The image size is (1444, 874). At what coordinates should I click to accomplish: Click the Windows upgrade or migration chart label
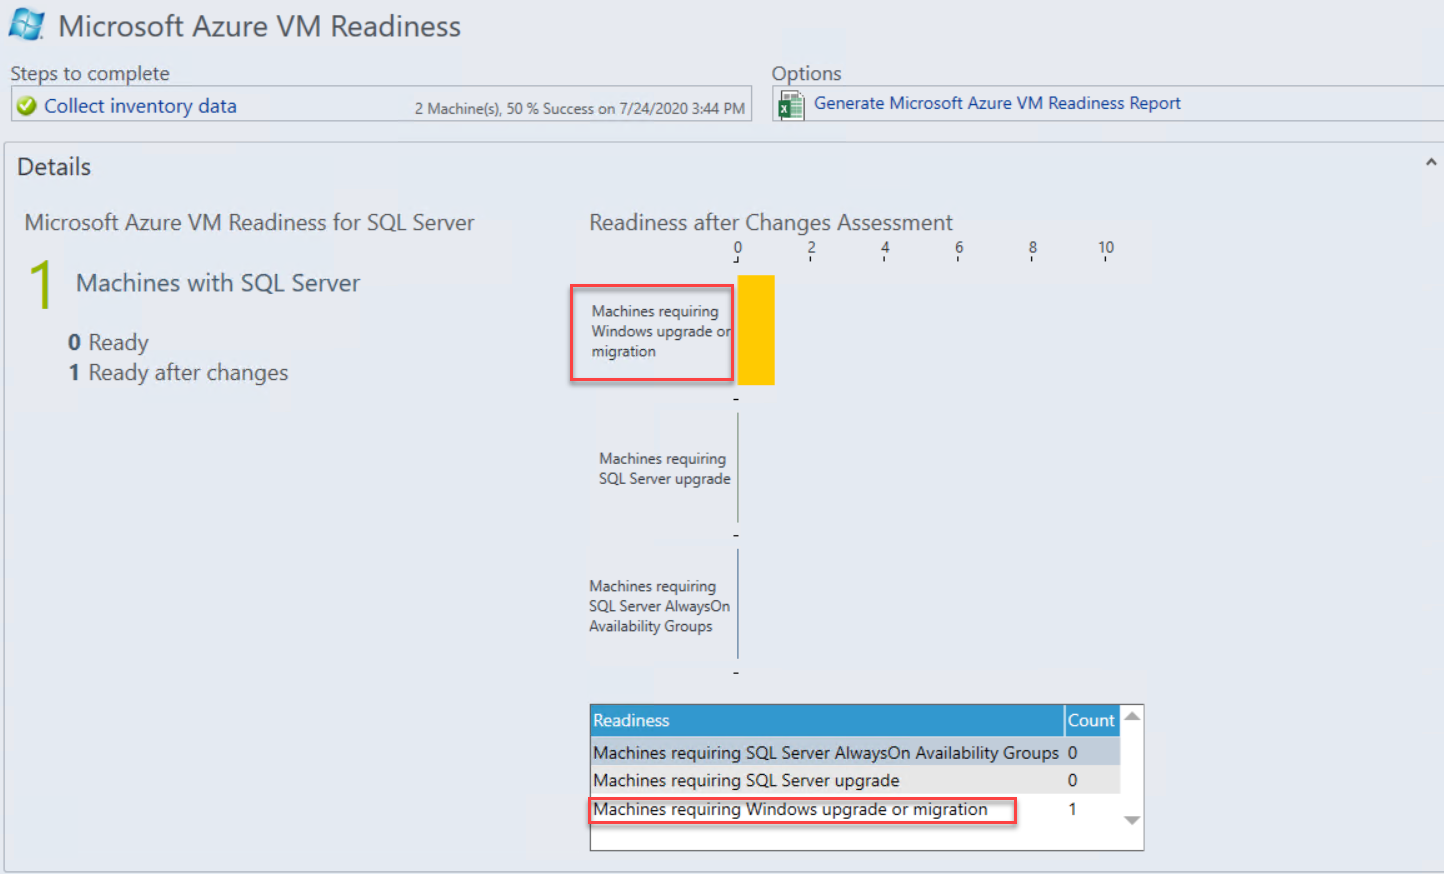point(659,331)
